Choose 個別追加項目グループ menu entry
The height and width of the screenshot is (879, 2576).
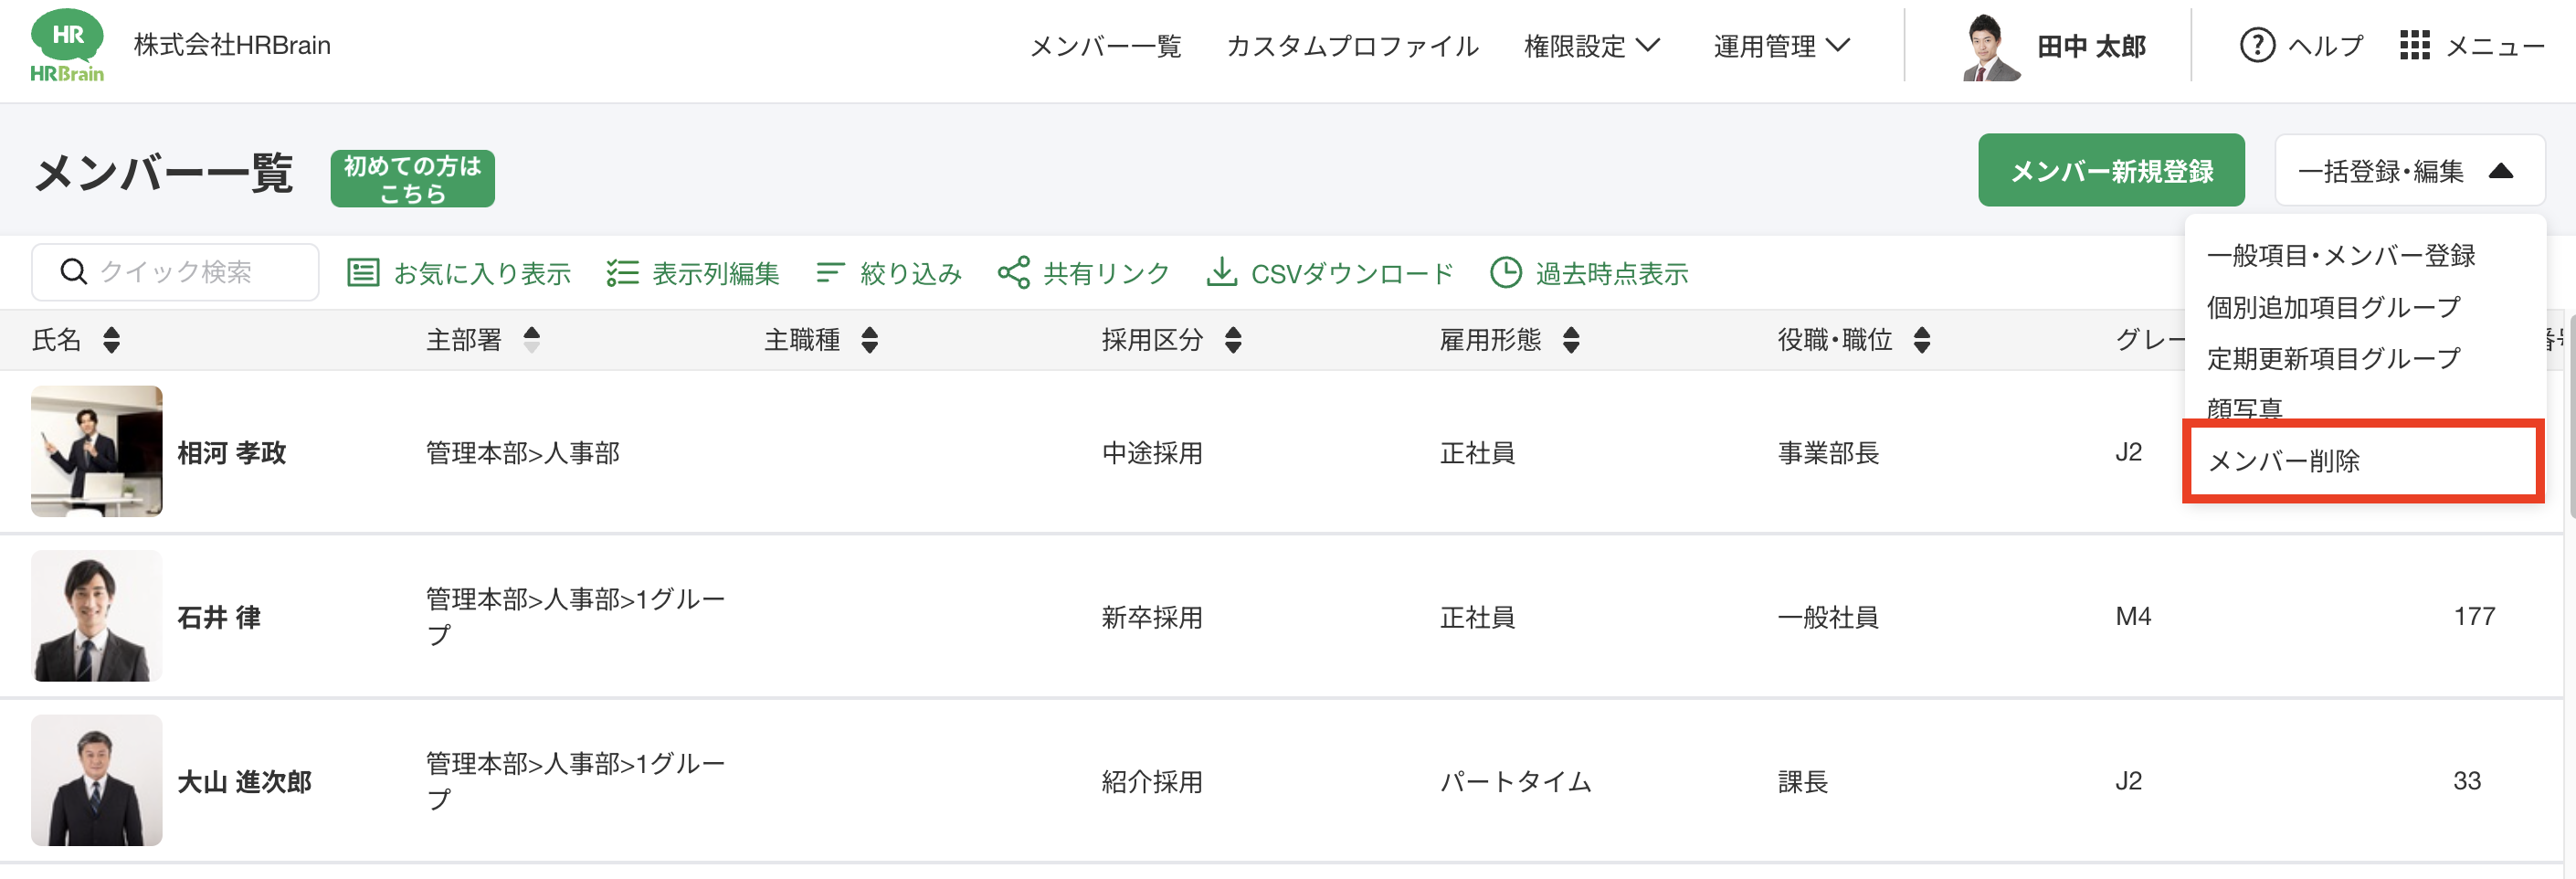pyautogui.click(x=2333, y=307)
